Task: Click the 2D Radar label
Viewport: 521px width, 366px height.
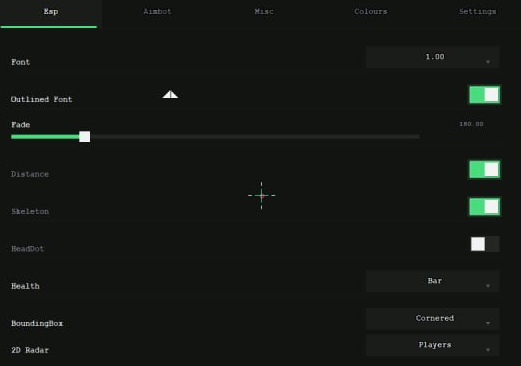Action: point(30,350)
